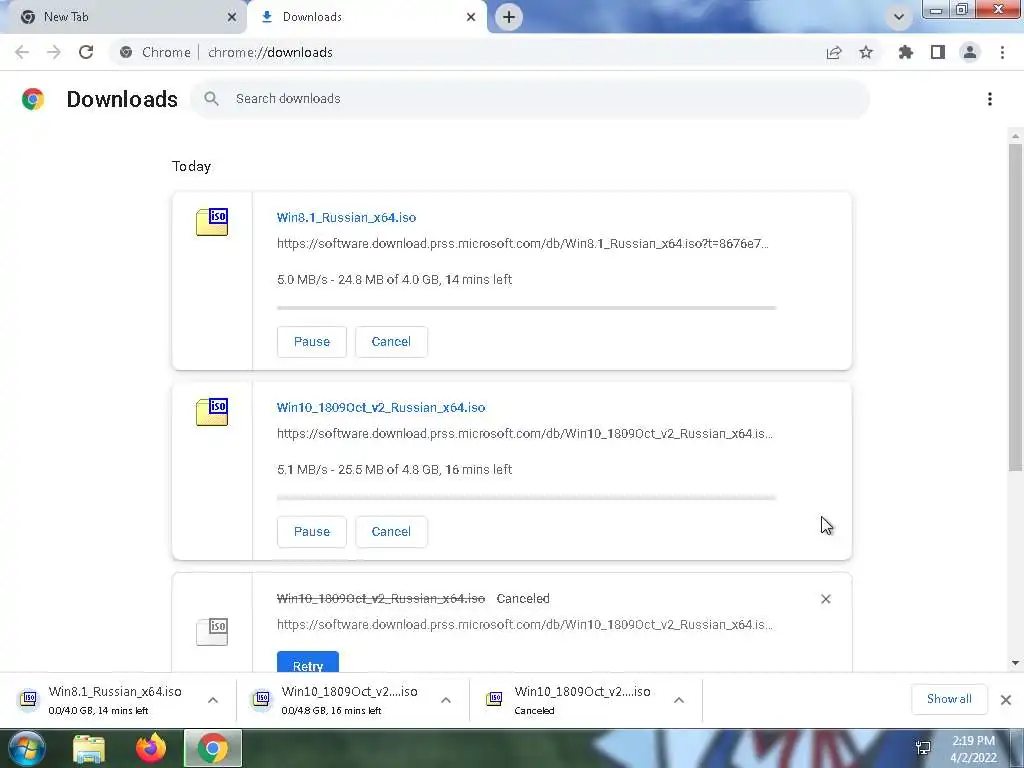Viewport: 1024px width, 768px height.
Task: Click the Chrome taskbar button
Action: pos(213,748)
